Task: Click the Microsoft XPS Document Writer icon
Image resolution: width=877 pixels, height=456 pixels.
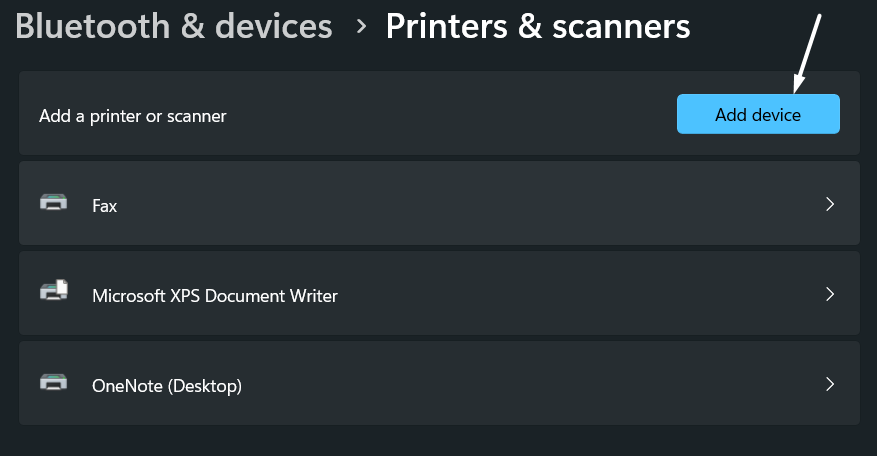Action: (54, 292)
